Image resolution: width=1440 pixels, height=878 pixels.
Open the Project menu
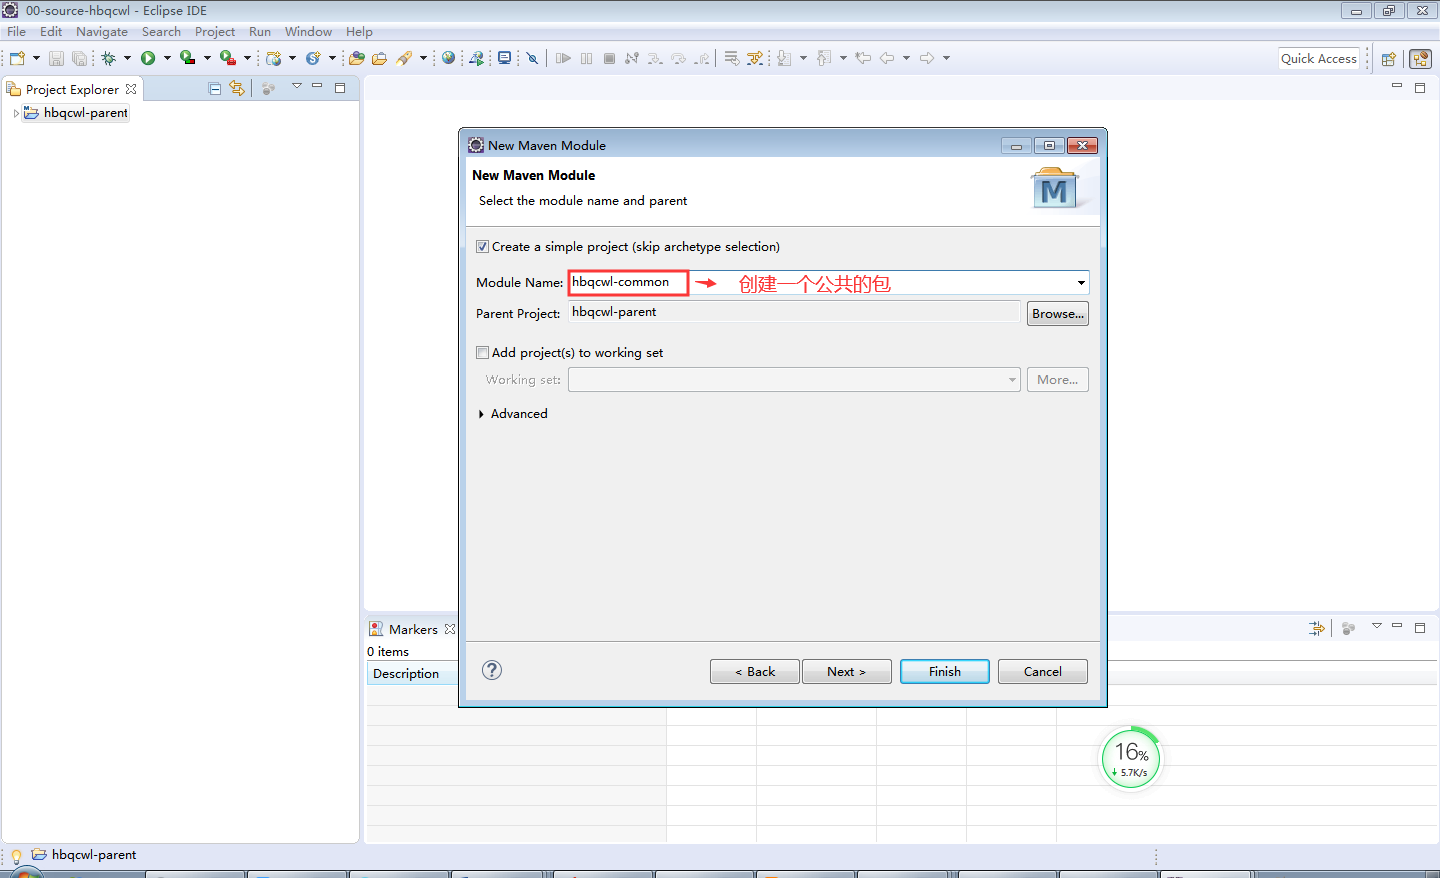tap(215, 32)
